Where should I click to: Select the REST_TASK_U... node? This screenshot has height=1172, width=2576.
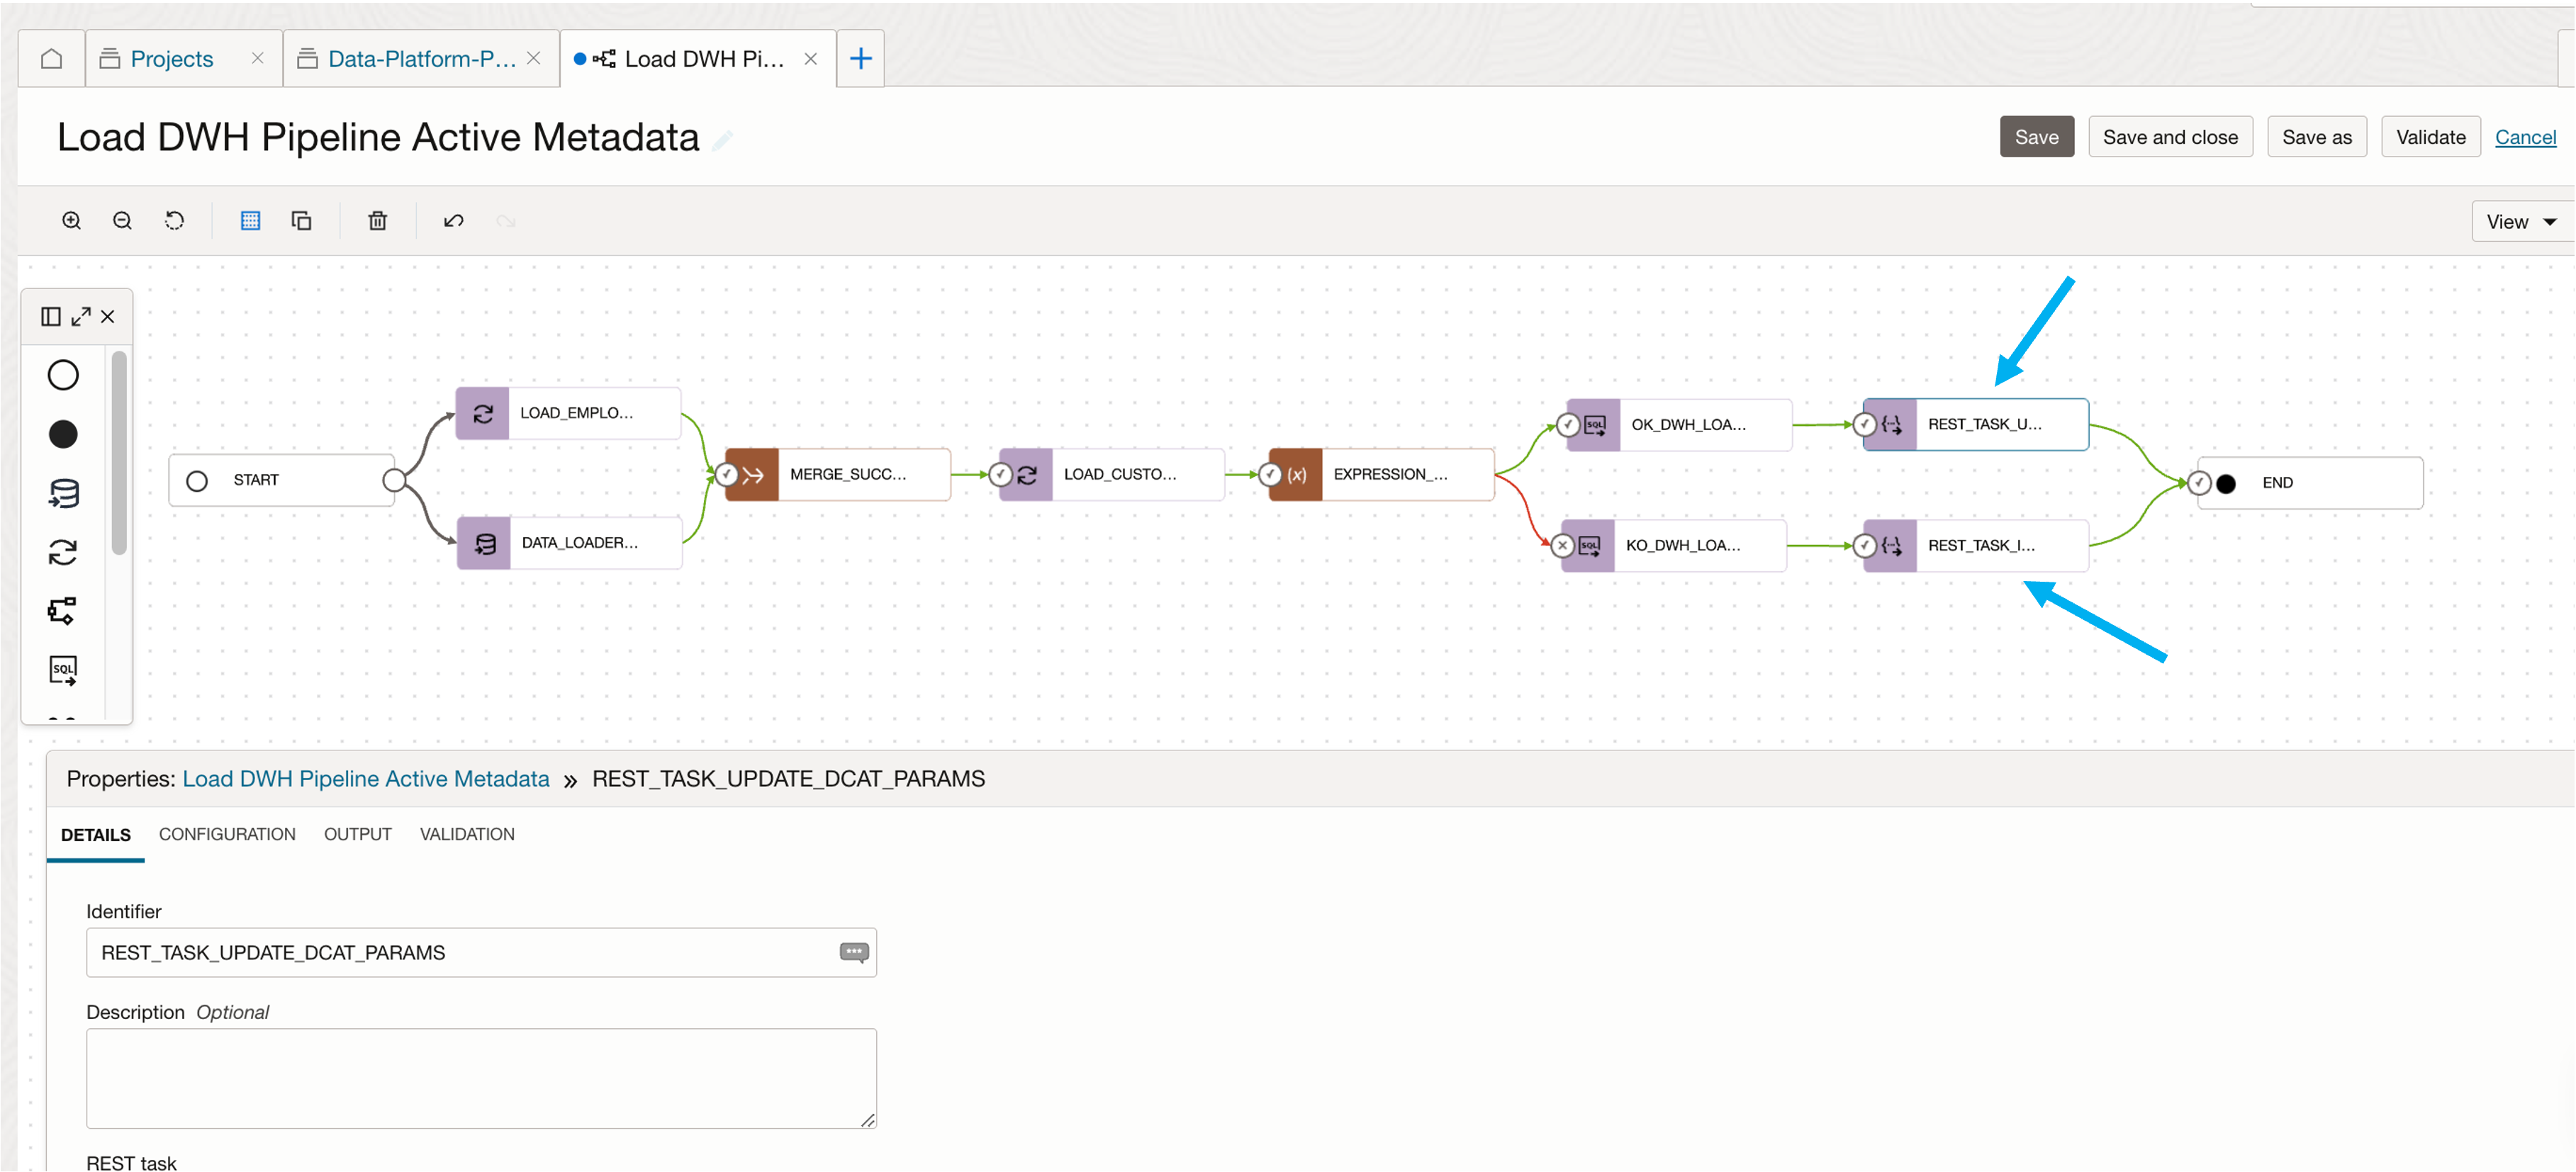pos(1976,425)
